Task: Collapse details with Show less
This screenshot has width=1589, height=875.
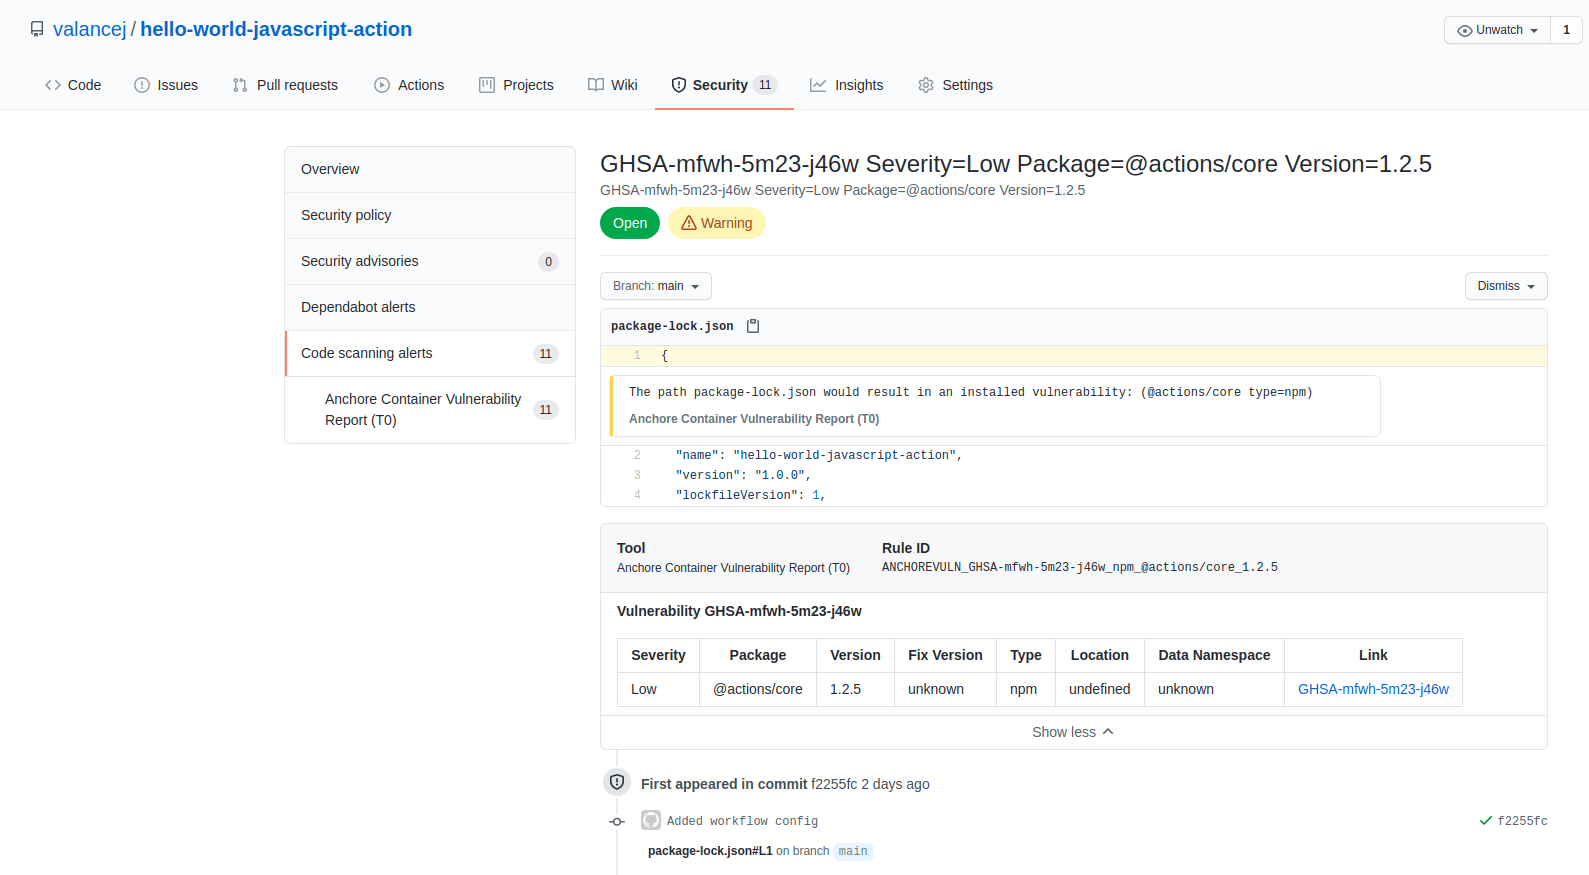Action: coord(1073,732)
